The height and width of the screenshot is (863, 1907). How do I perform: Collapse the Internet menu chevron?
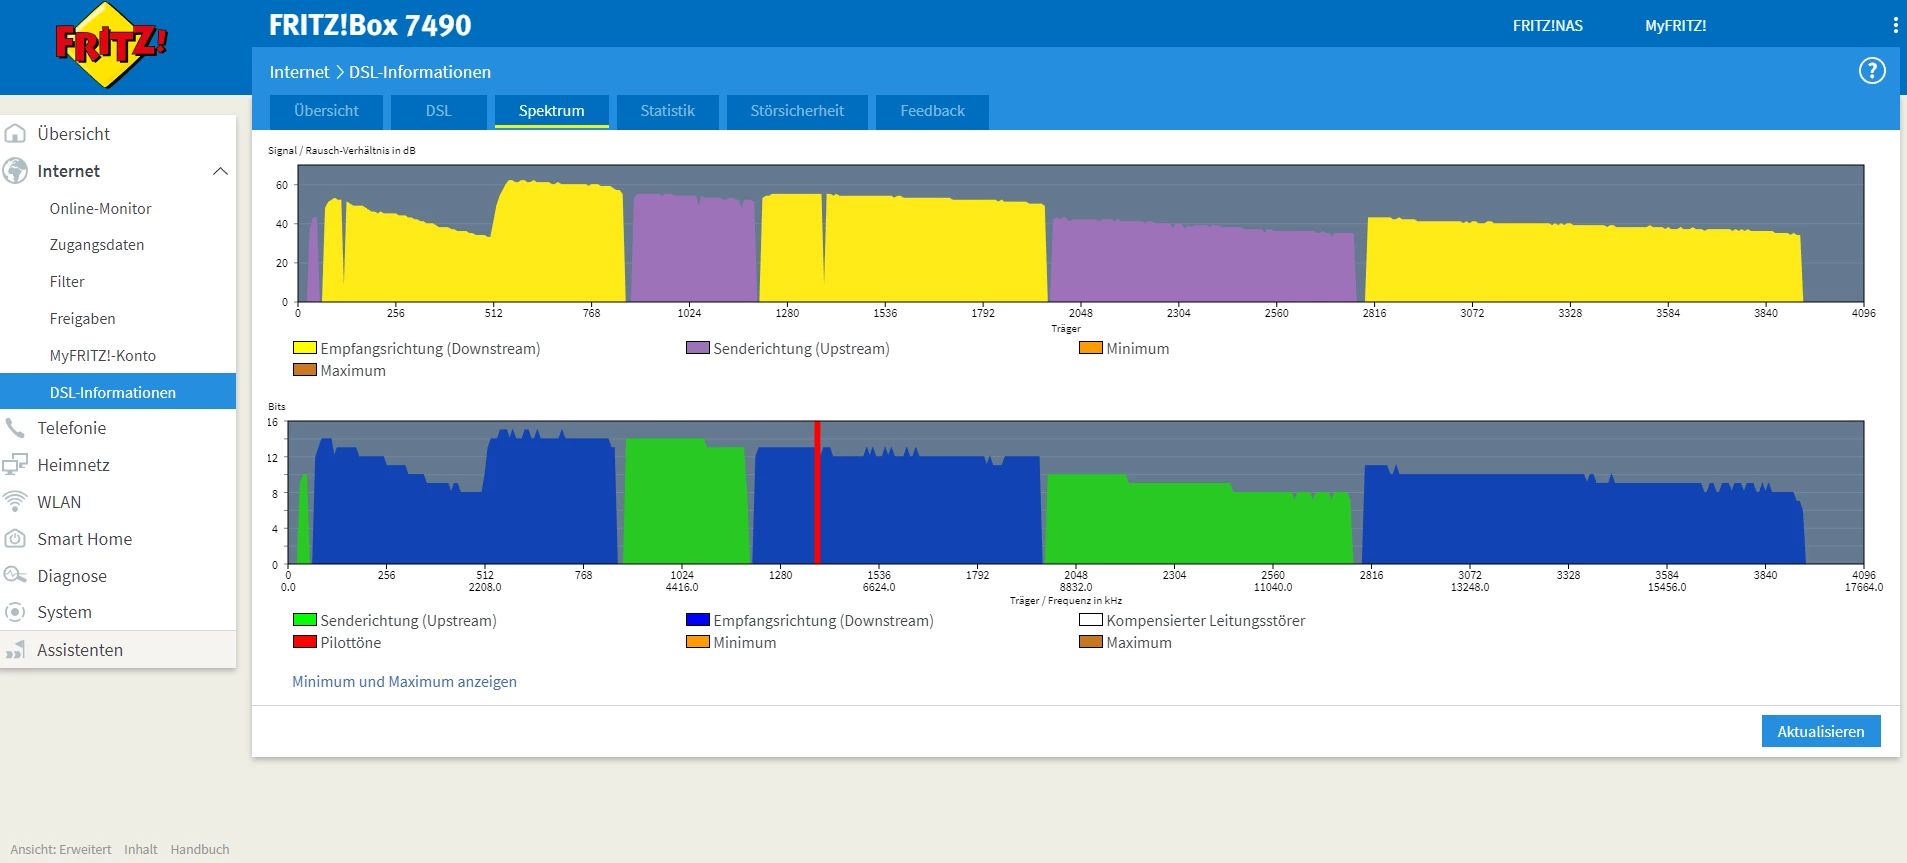(x=220, y=171)
